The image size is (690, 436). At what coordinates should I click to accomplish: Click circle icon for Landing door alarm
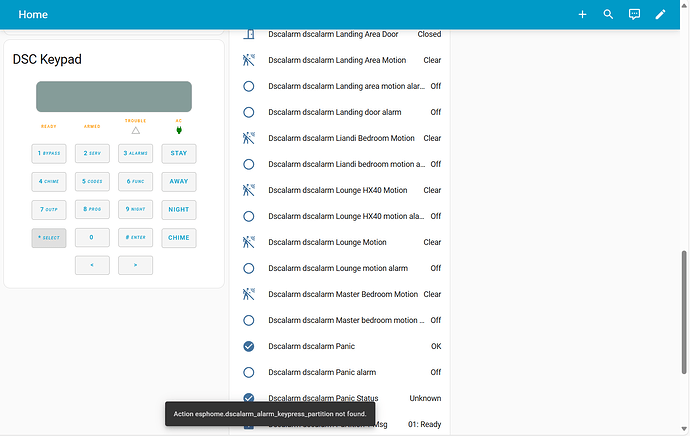point(249,112)
